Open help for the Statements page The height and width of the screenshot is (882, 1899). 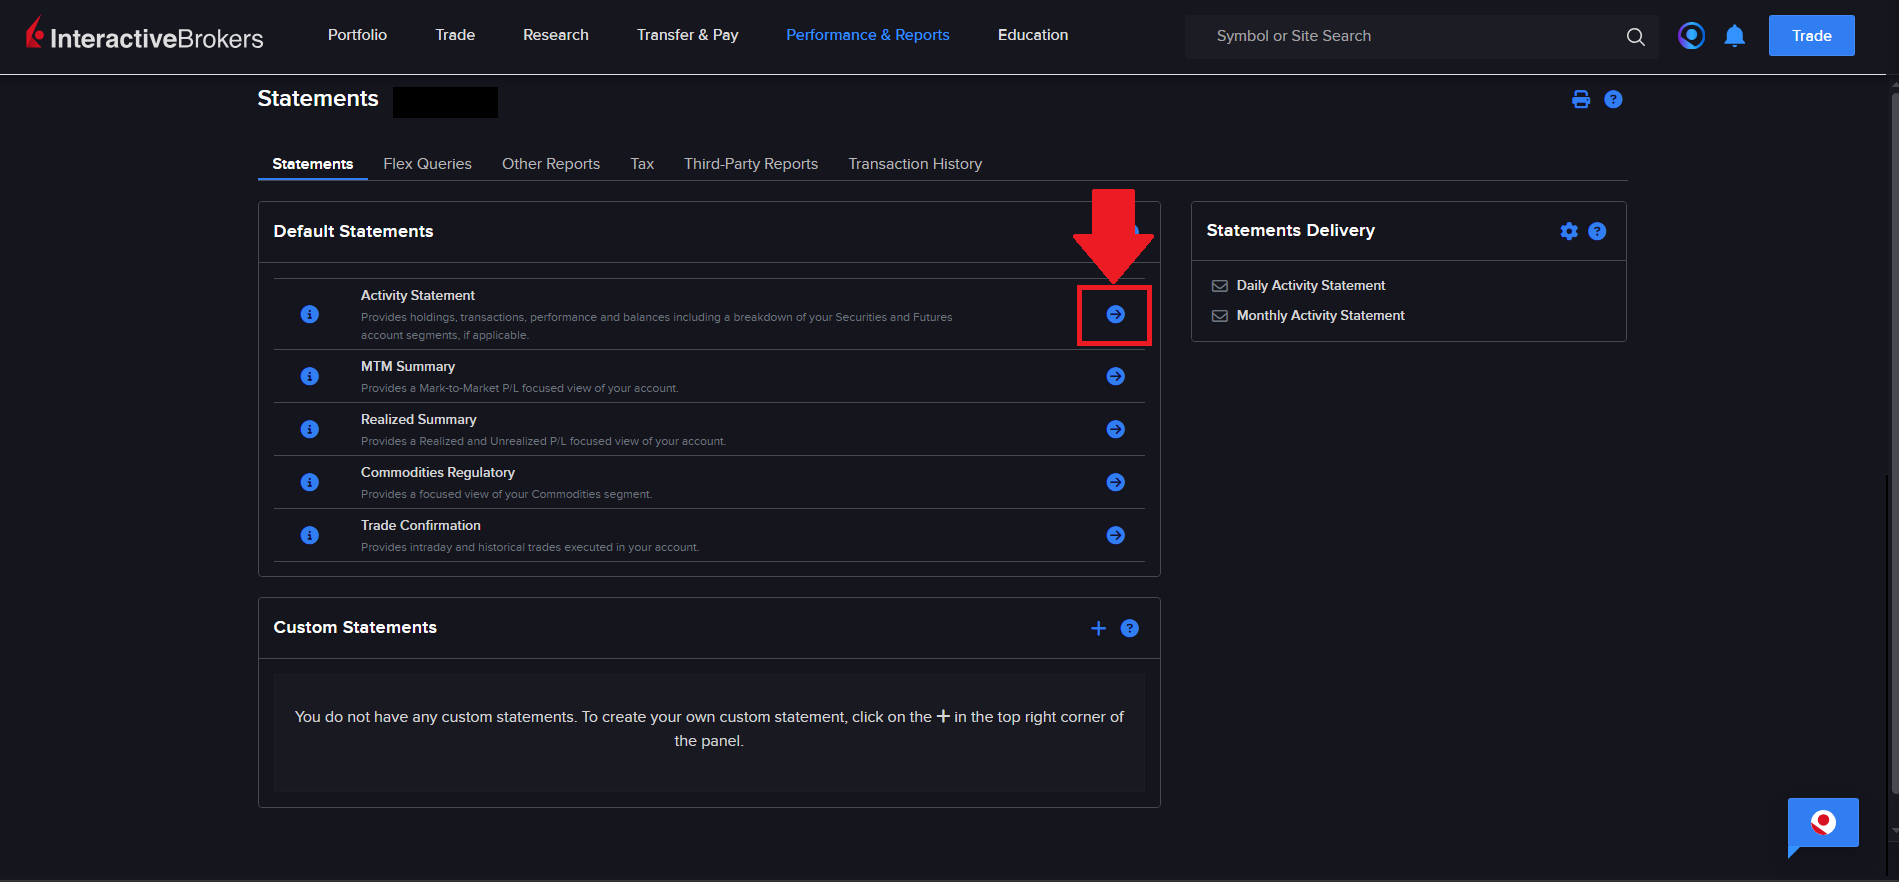[x=1613, y=99]
